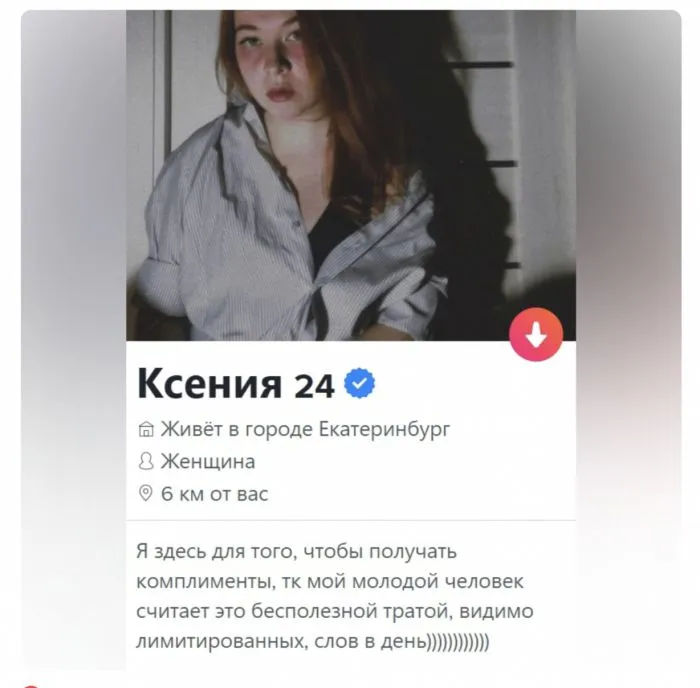Click the bio line starting Я здесь для того
The height and width of the screenshot is (688, 700).
click(296, 552)
